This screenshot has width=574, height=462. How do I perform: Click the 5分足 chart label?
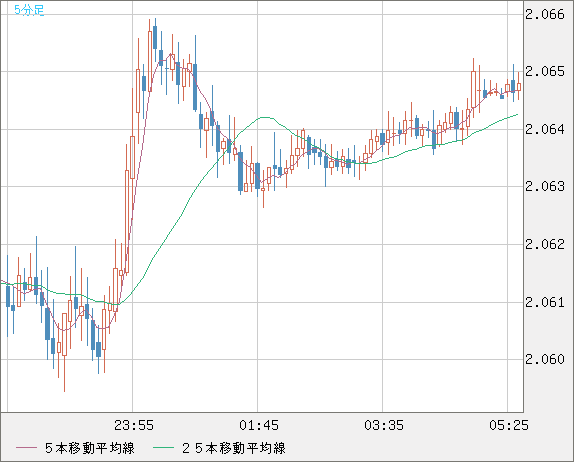click(29, 10)
